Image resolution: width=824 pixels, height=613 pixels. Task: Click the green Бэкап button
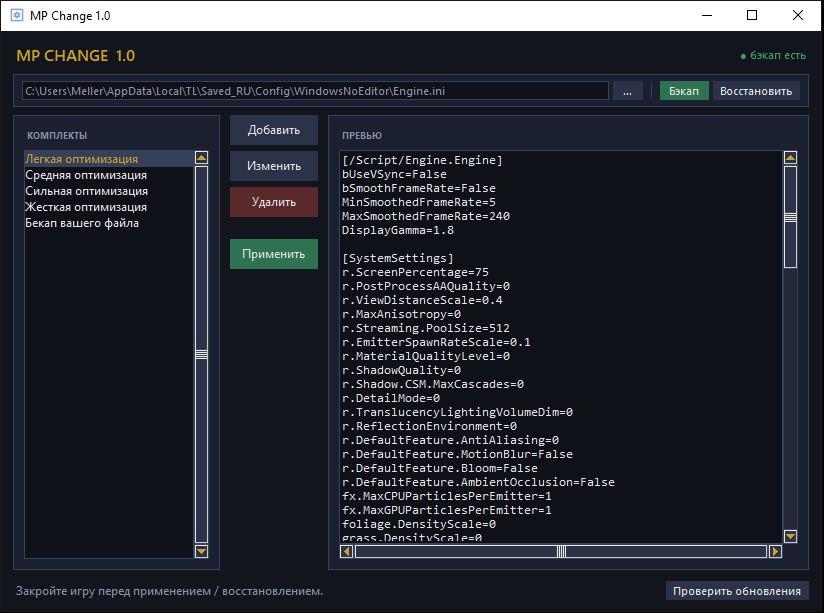click(x=684, y=91)
